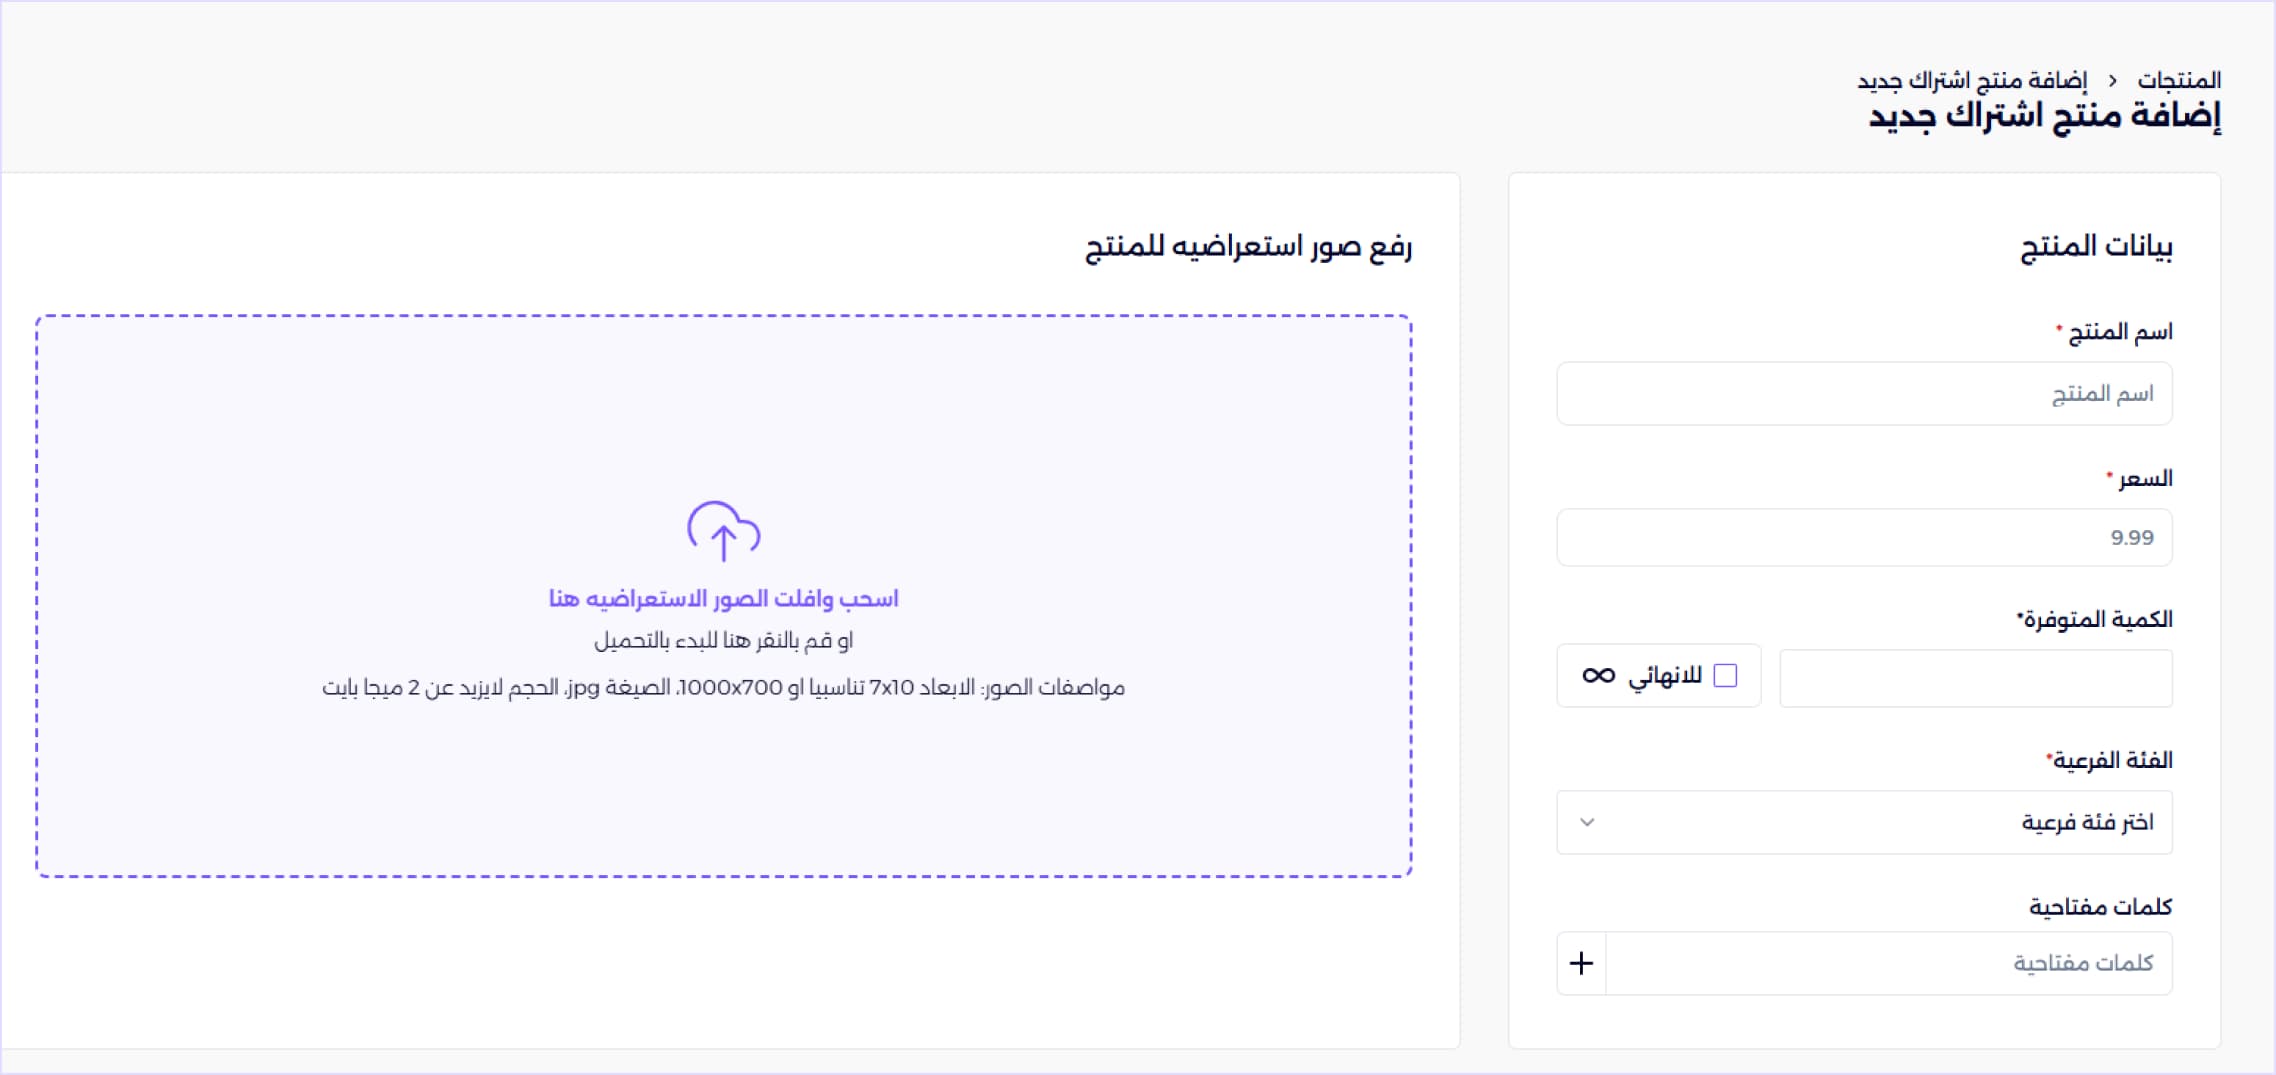This screenshot has width=2276, height=1075.
Task: Click the كلمات مفتاحية keywords text field
Action: coord(1888,963)
